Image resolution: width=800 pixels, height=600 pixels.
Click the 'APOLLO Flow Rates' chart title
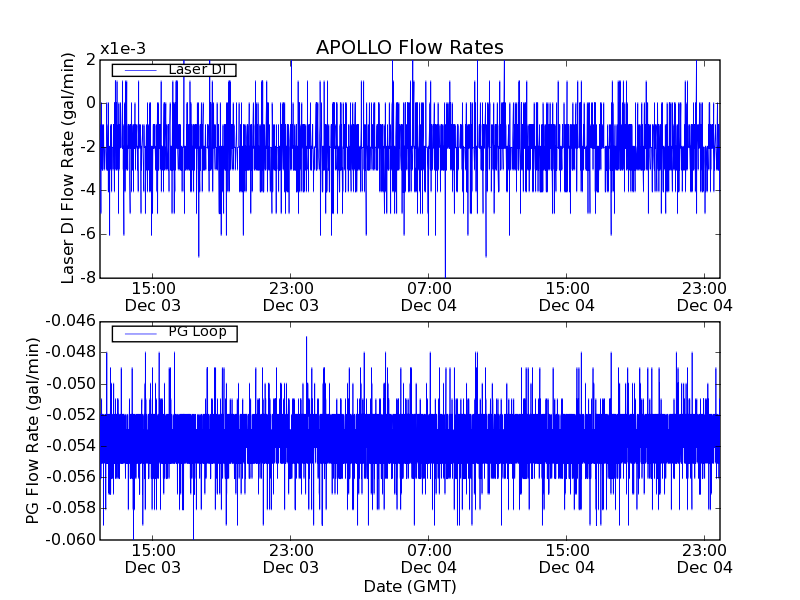410,47
